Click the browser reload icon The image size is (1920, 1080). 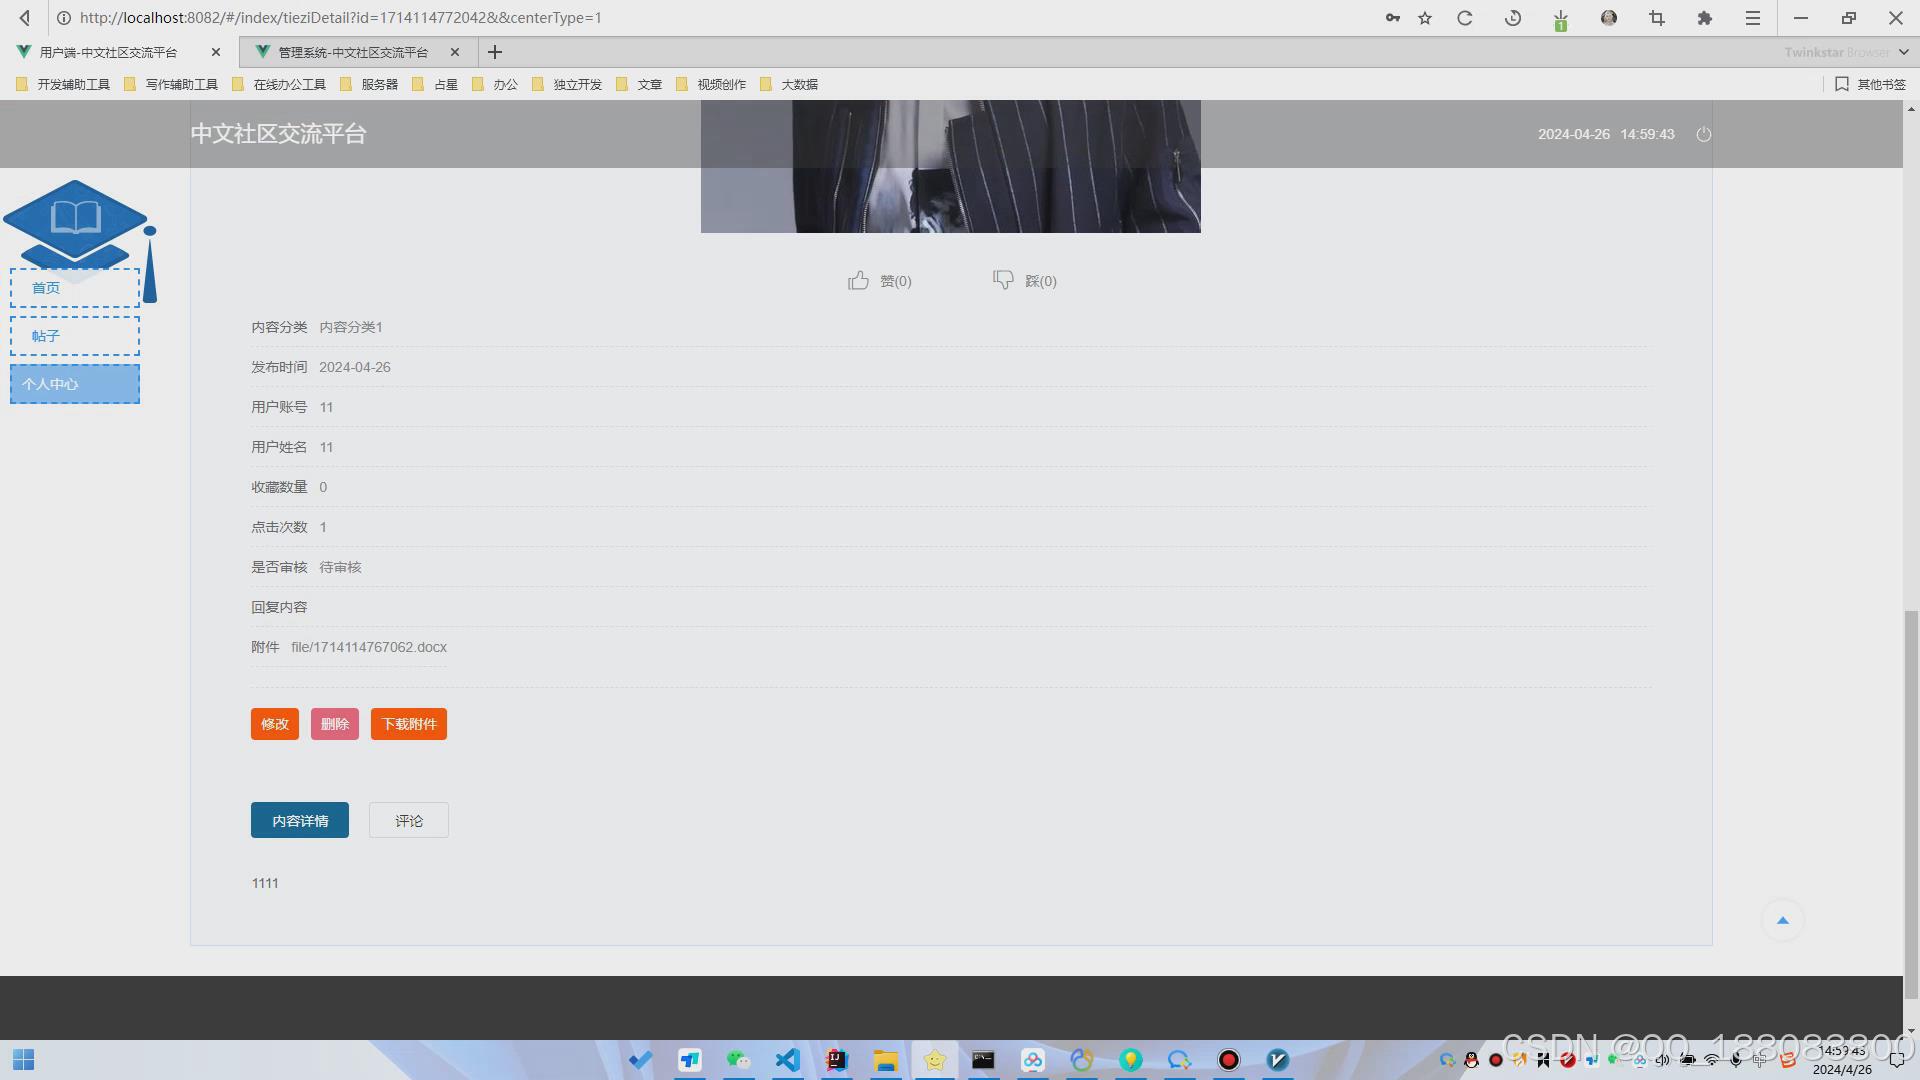[x=1465, y=18]
